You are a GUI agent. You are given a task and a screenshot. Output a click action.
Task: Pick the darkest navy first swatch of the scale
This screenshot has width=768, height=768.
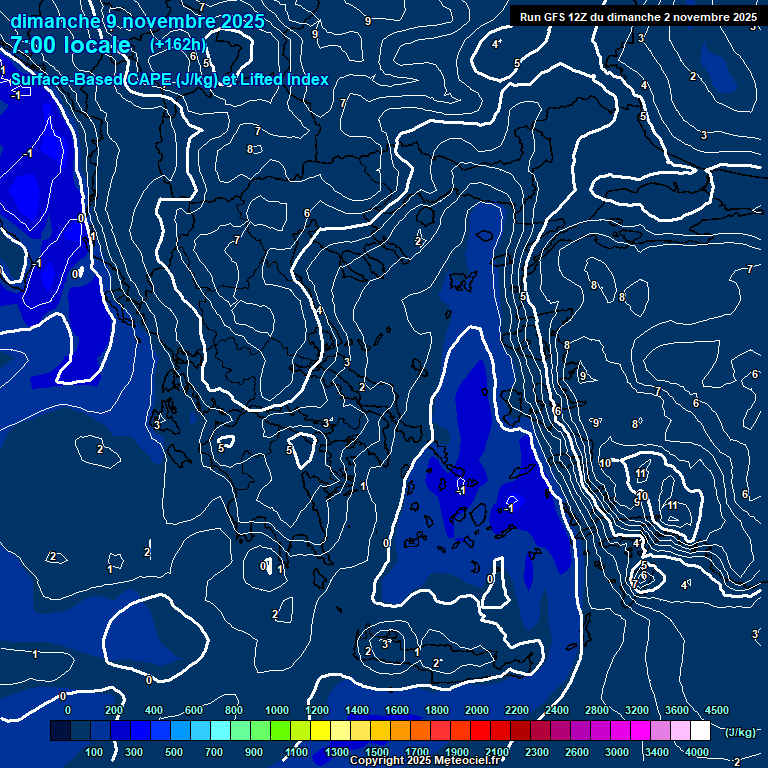pos(61,730)
